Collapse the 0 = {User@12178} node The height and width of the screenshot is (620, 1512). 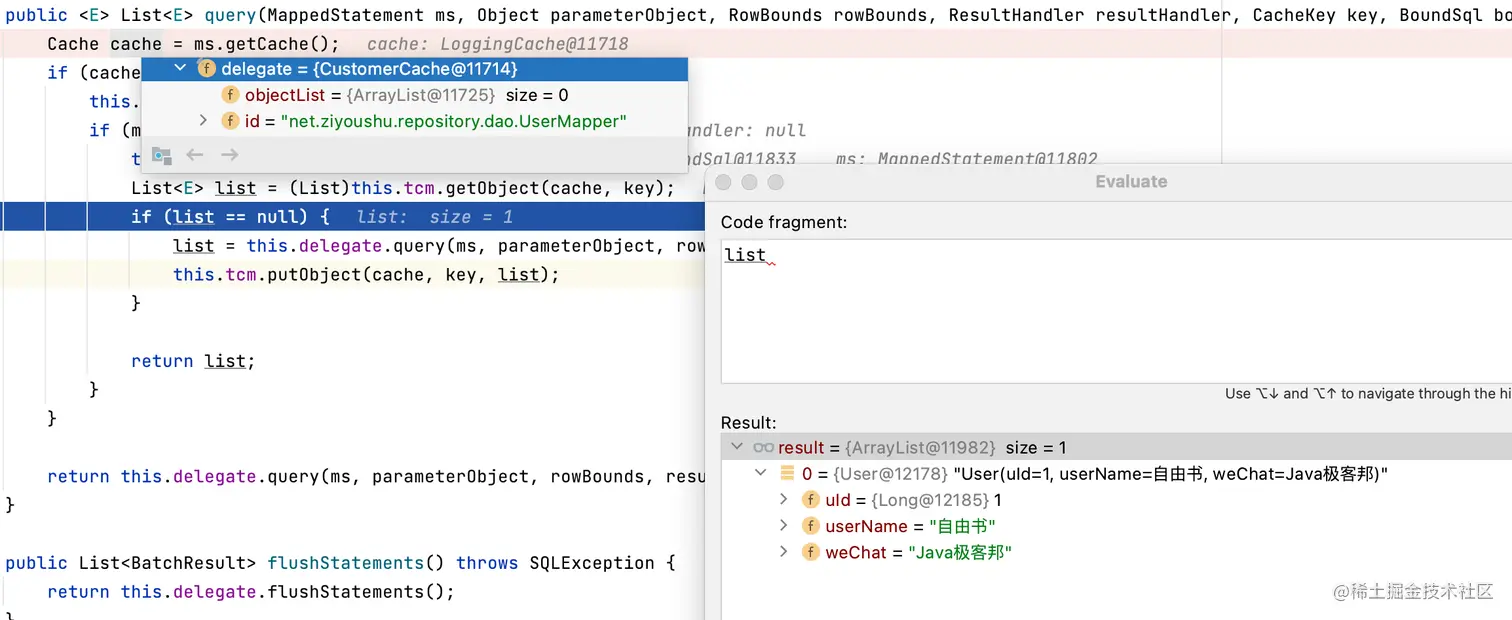(x=760, y=473)
